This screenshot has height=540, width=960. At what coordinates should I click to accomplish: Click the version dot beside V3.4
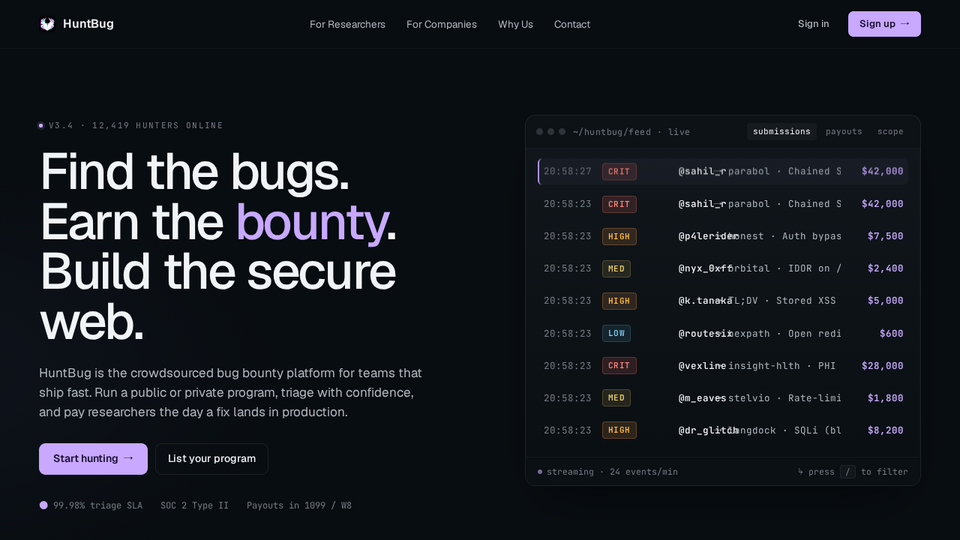[41, 126]
